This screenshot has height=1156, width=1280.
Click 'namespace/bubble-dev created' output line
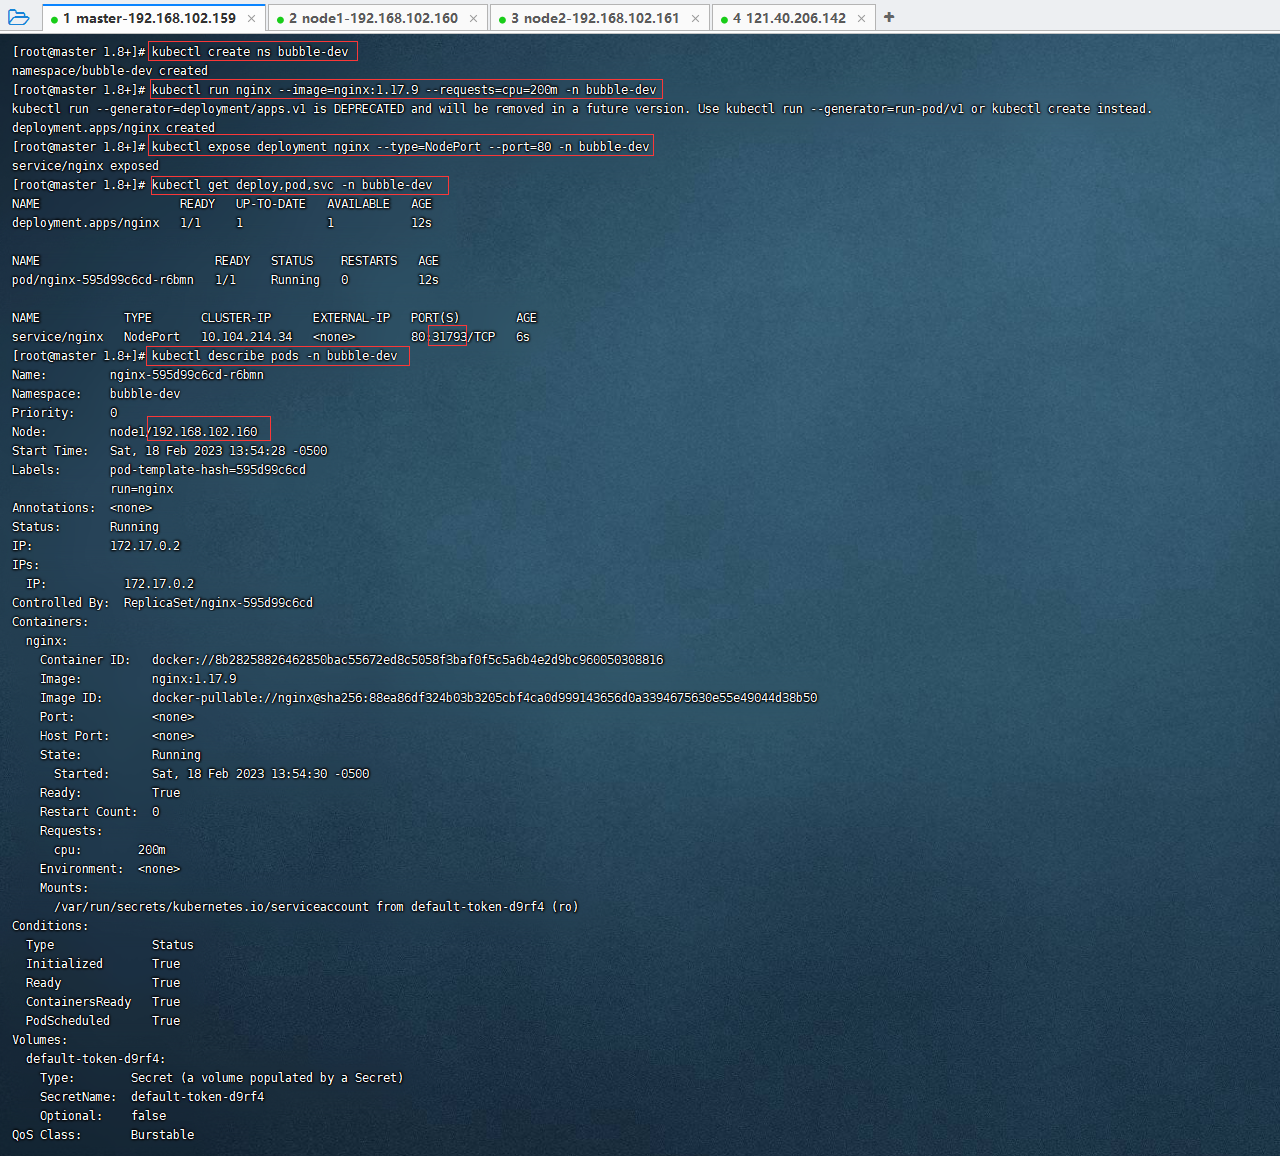coord(110,71)
